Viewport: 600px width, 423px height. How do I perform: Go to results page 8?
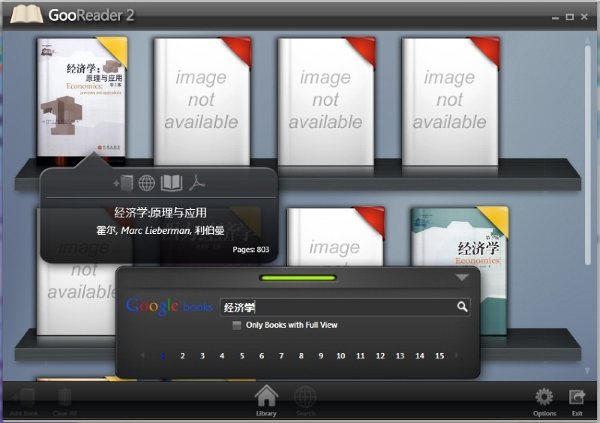point(301,356)
